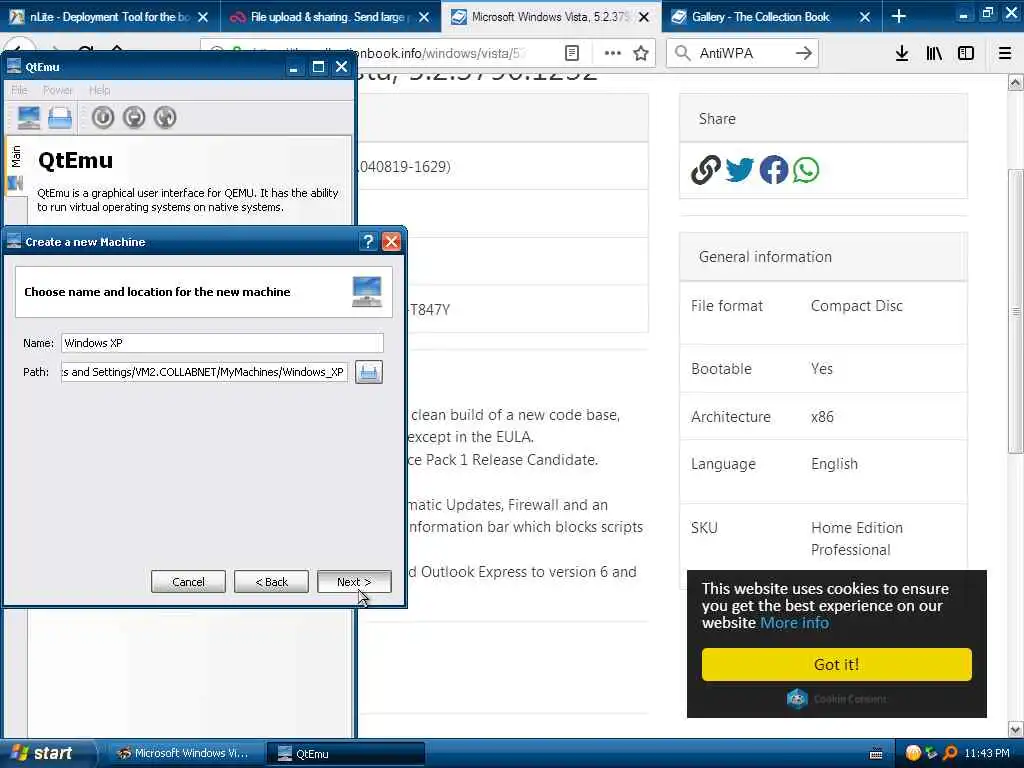
Task: Click the orange tray icon near clock
Action: (913, 754)
